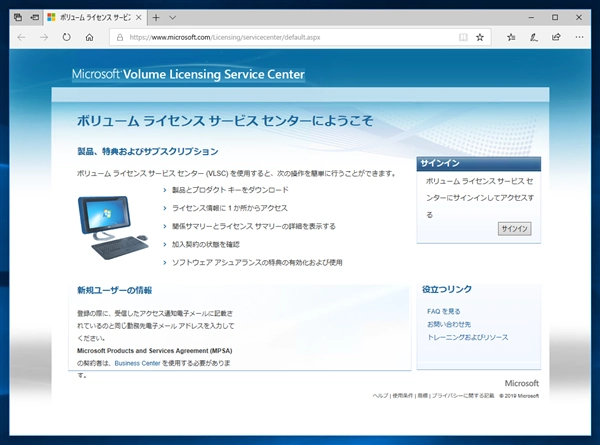Screen dimensions: 600x445
Task: Expand the tab preview chevron
Action: 173,17
